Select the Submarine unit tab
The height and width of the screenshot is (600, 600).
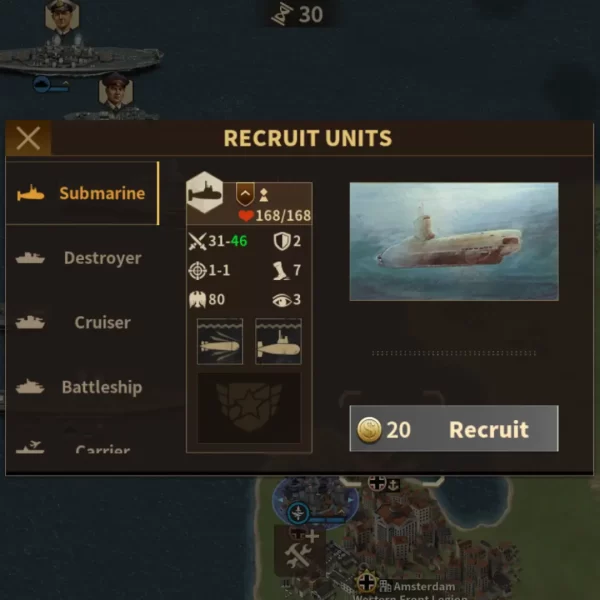(x=82, y=193)
